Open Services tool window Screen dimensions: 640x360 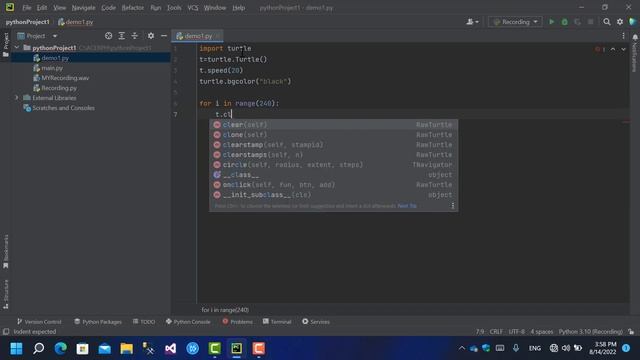tap(316, 322)
